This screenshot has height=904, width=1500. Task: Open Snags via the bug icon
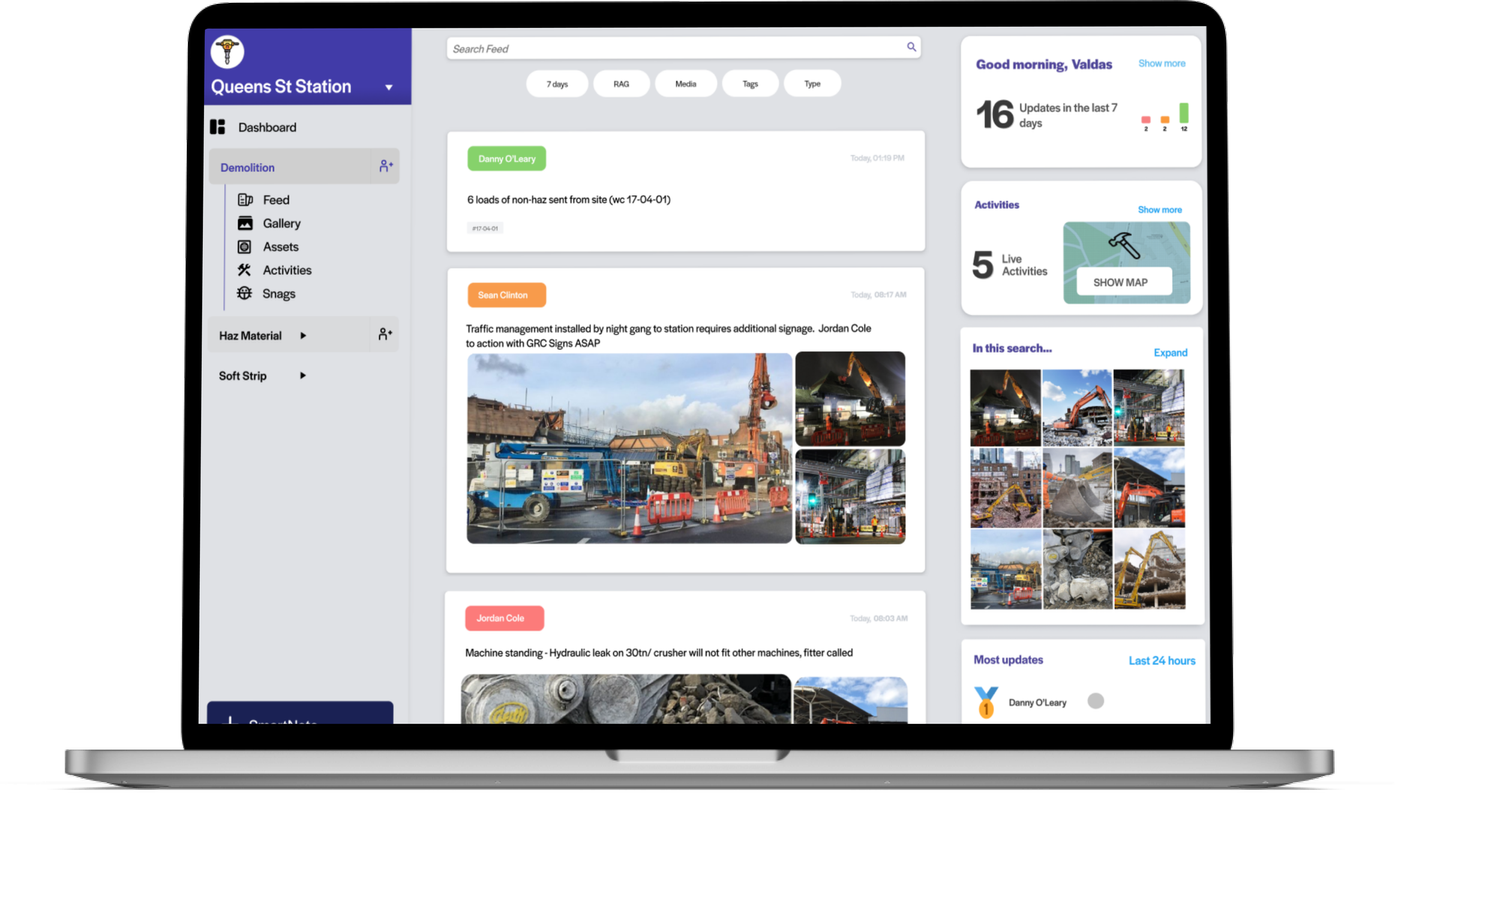coord(245,293)
